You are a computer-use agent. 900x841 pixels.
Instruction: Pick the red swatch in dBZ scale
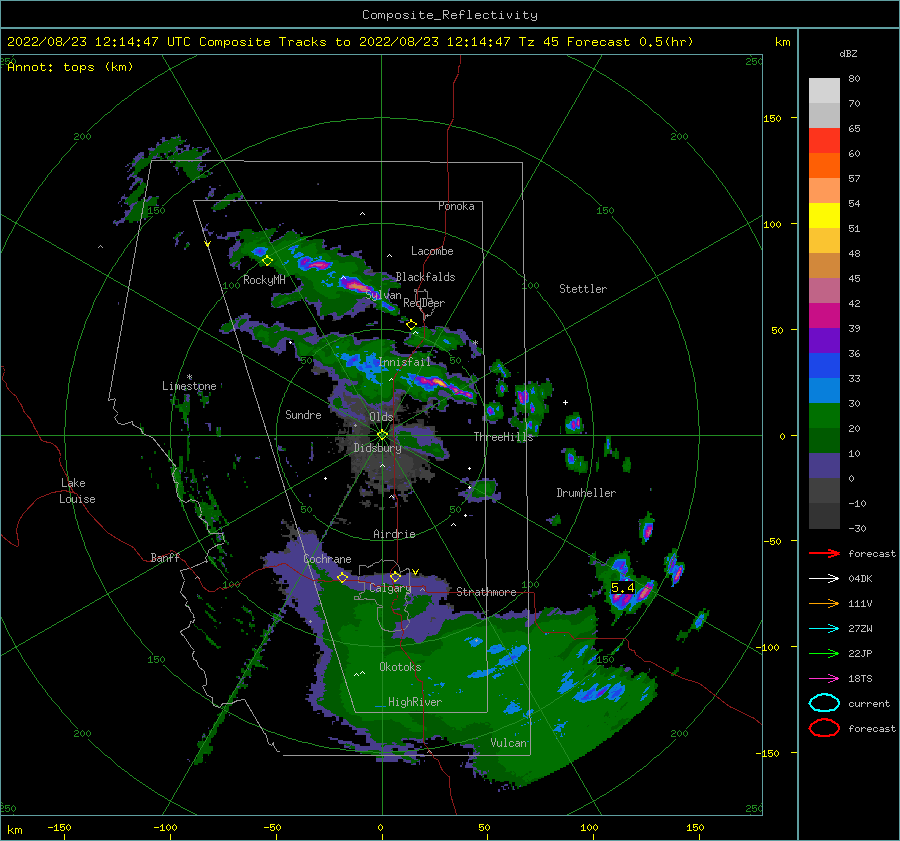coord(824,141)
